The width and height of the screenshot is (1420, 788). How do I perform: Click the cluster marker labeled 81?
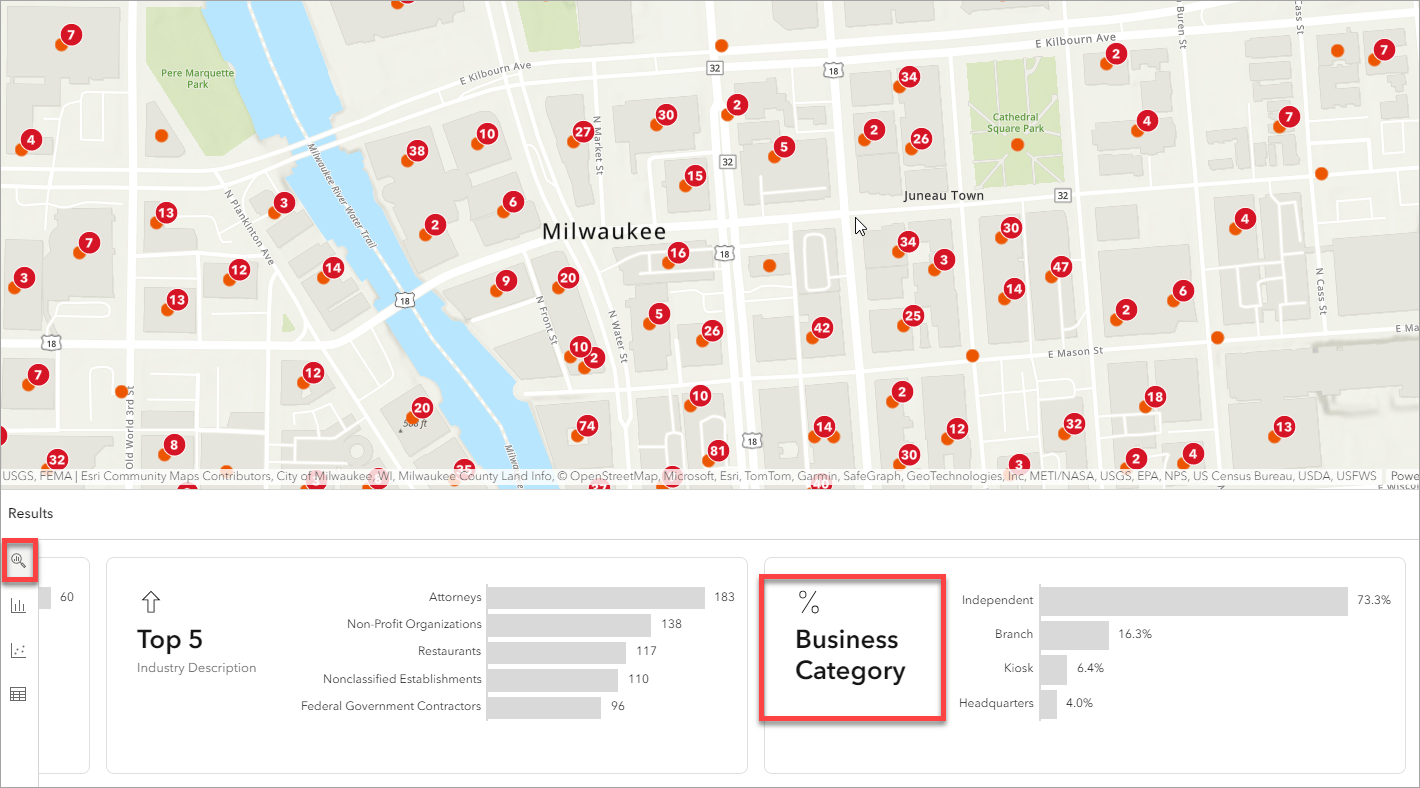pos(717,450)
